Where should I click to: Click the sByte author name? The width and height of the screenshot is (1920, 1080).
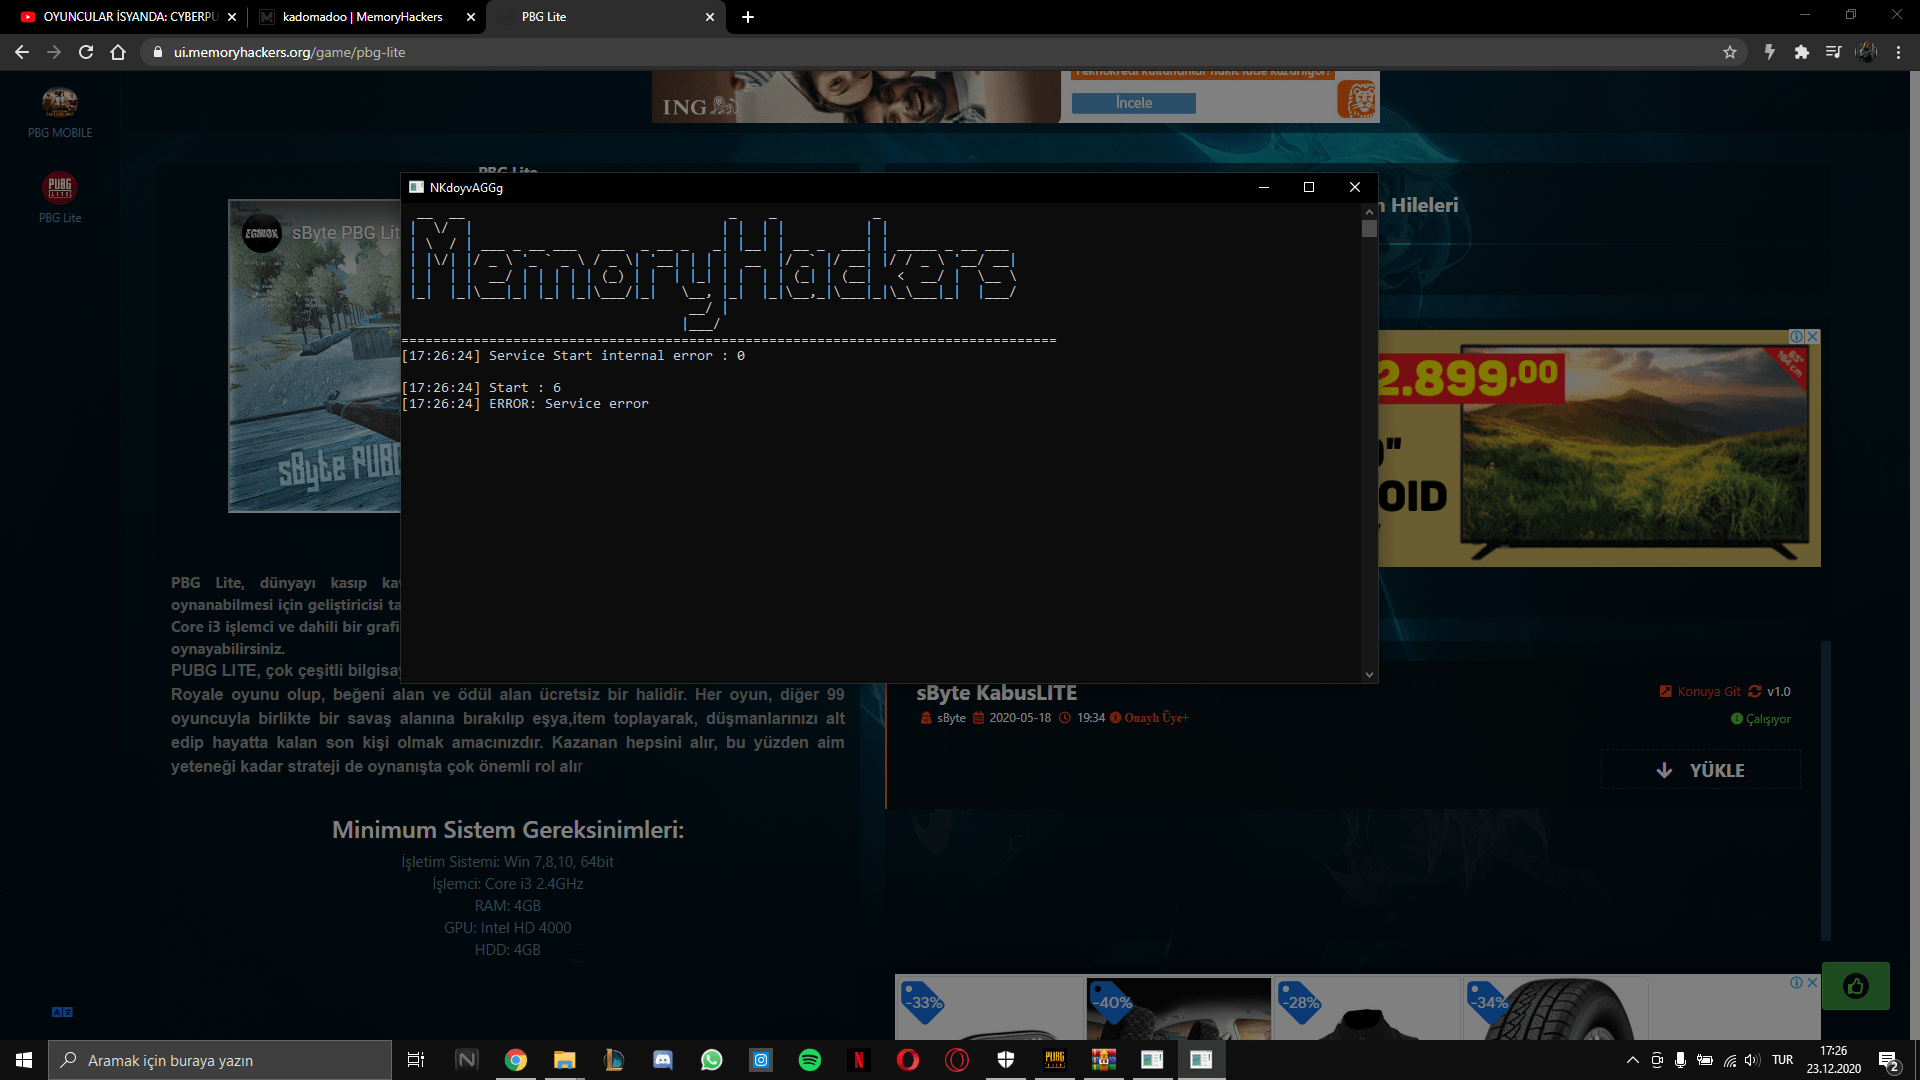click(x=951, y=718)
